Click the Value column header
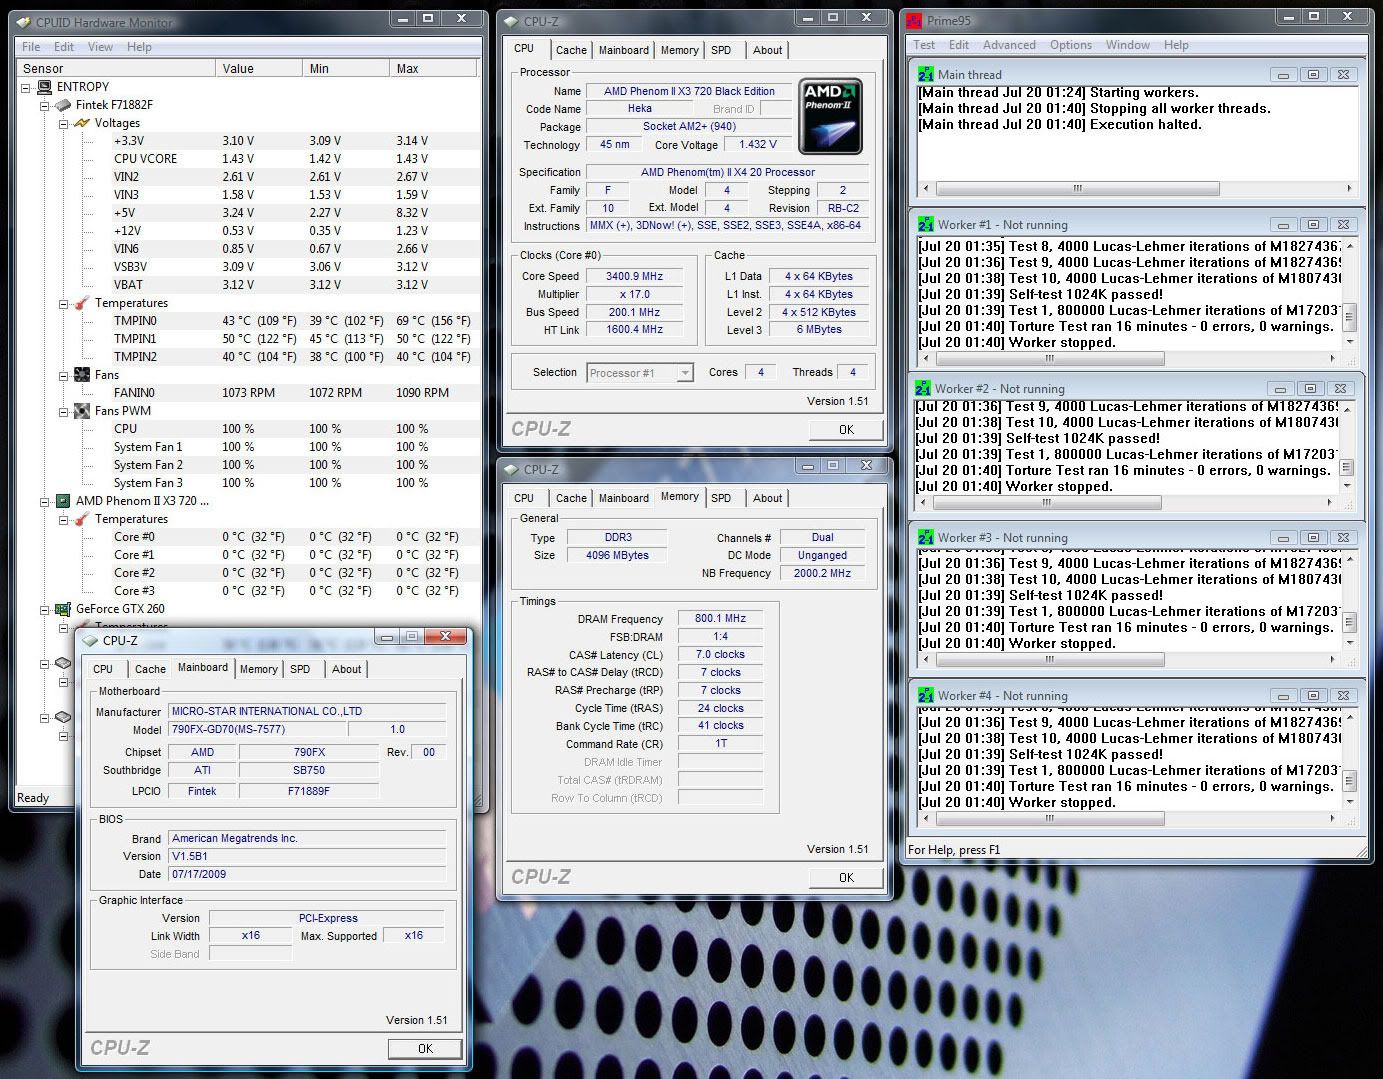1383x1079 pixels. tap(259, 68)
